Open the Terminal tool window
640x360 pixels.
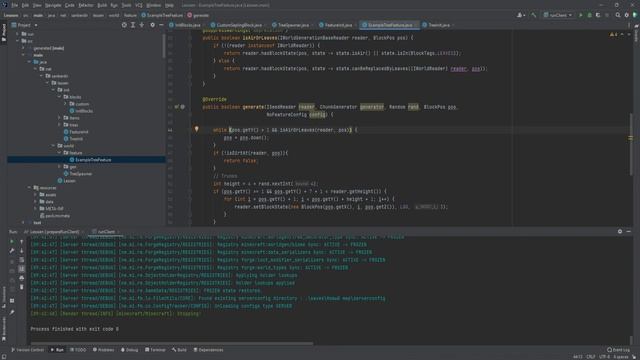[156, 350]
